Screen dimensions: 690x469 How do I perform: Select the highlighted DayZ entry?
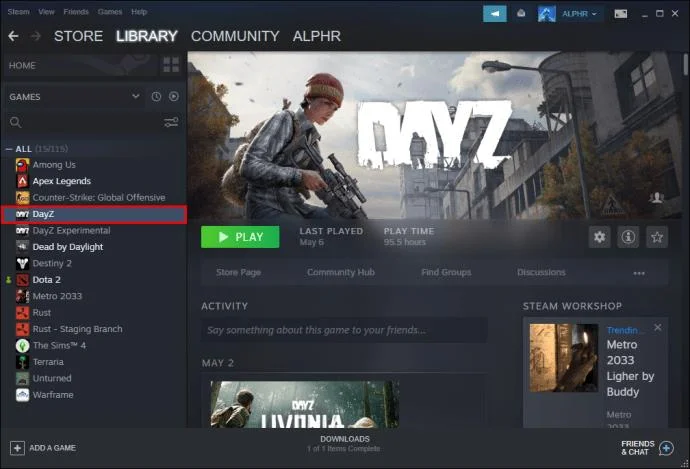pos(94,214)
